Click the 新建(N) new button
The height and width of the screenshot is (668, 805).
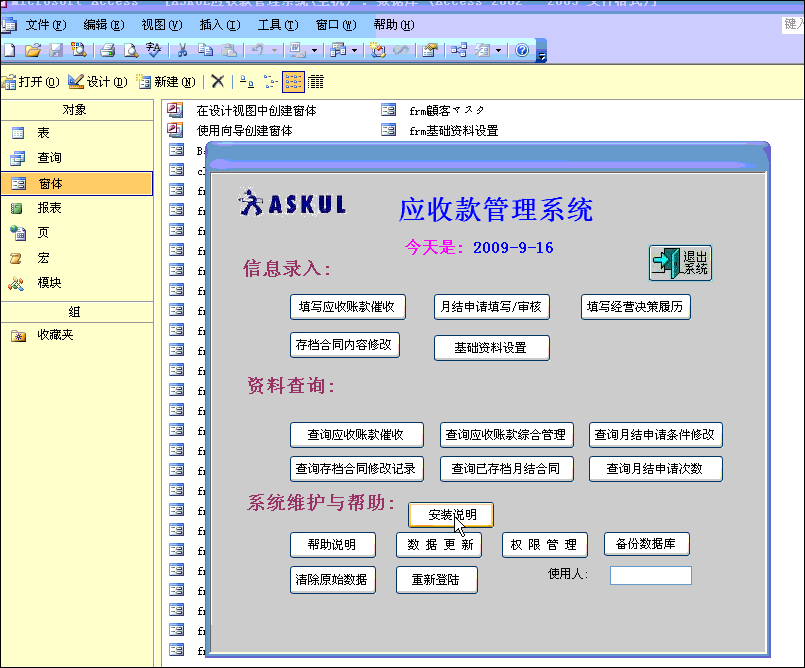[166, 82]
